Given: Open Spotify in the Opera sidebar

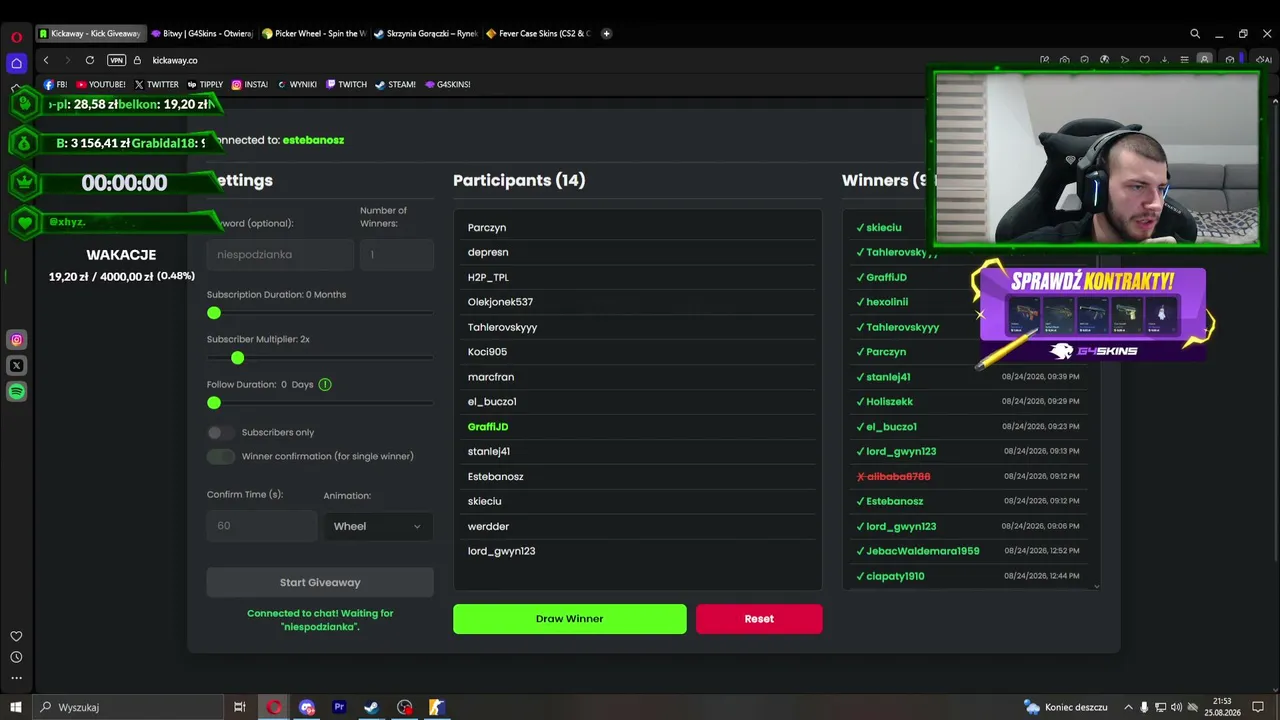Looking at the screenshot, I should [x=16, y=392].
